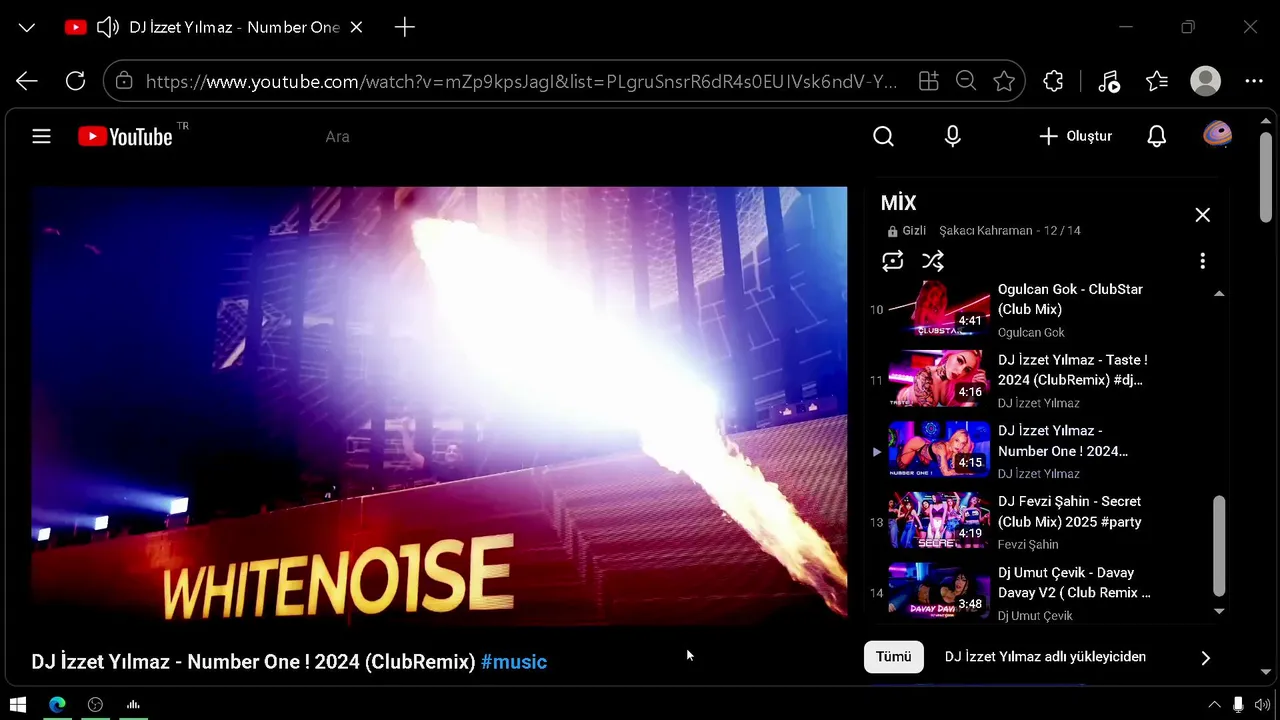Start voice search with the microphone icon
The height and width of the screenshot is (720, 1280).
point(953,136)
